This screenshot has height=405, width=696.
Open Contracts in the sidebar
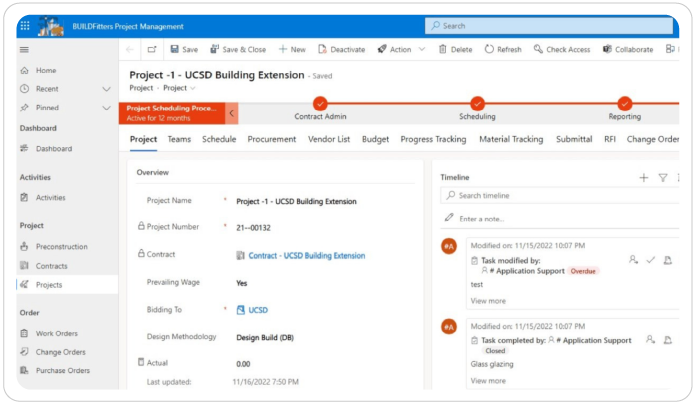click(x=51, y=266)
